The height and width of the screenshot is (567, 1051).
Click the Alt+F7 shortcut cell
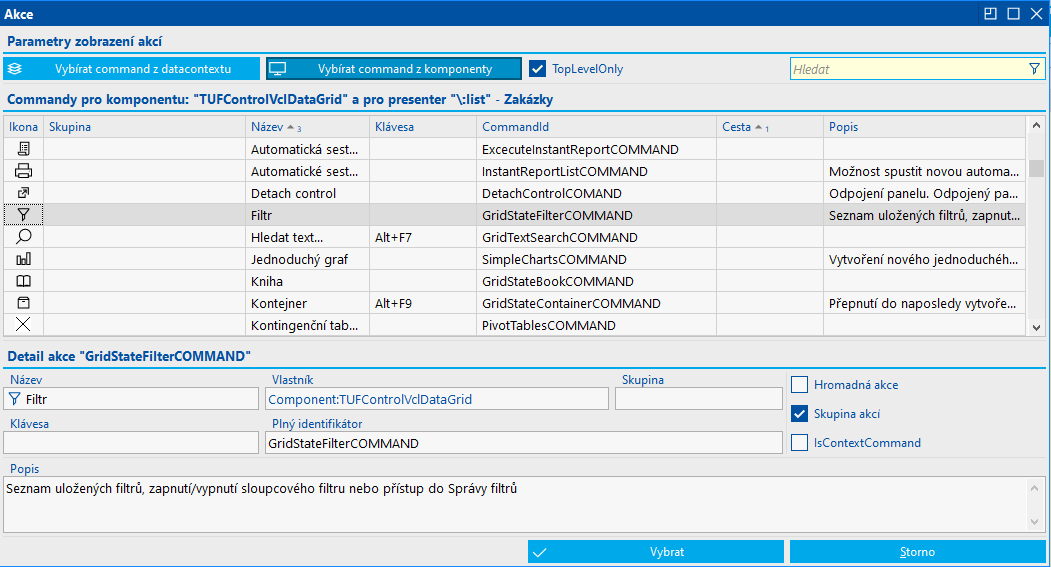pyautogui.click(x=423, y=237)
